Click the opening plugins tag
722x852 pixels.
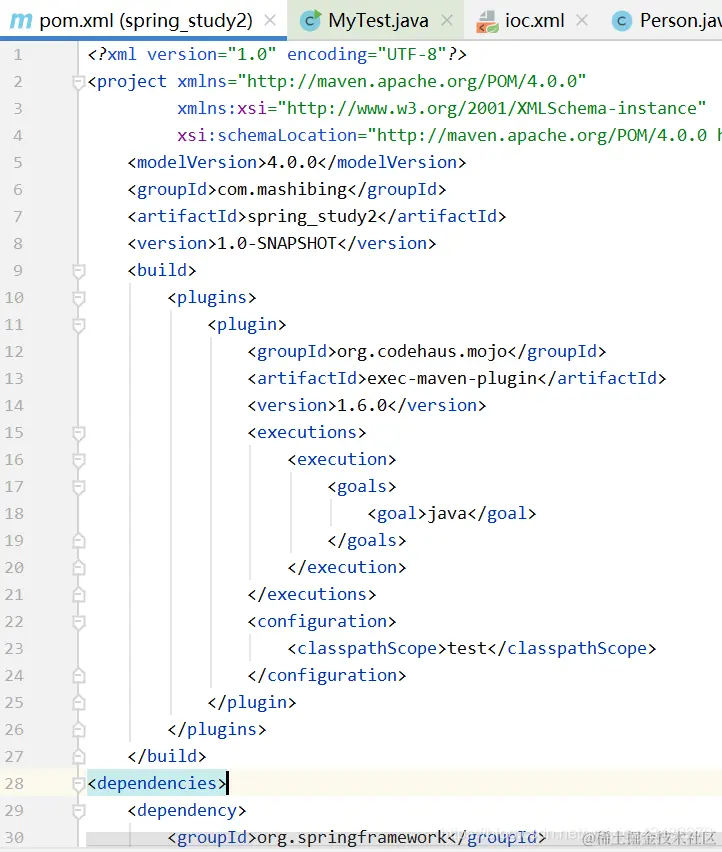212,298
